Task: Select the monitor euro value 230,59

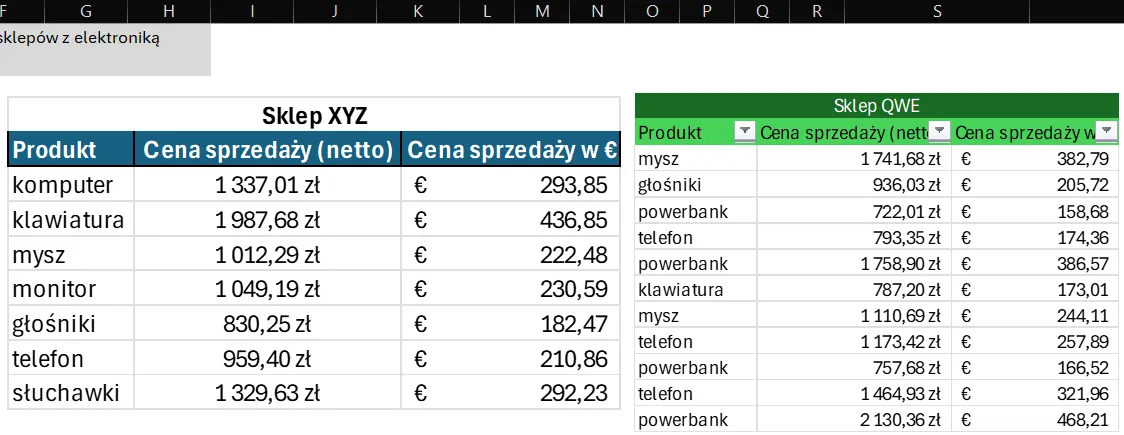Action: [511, 289]
